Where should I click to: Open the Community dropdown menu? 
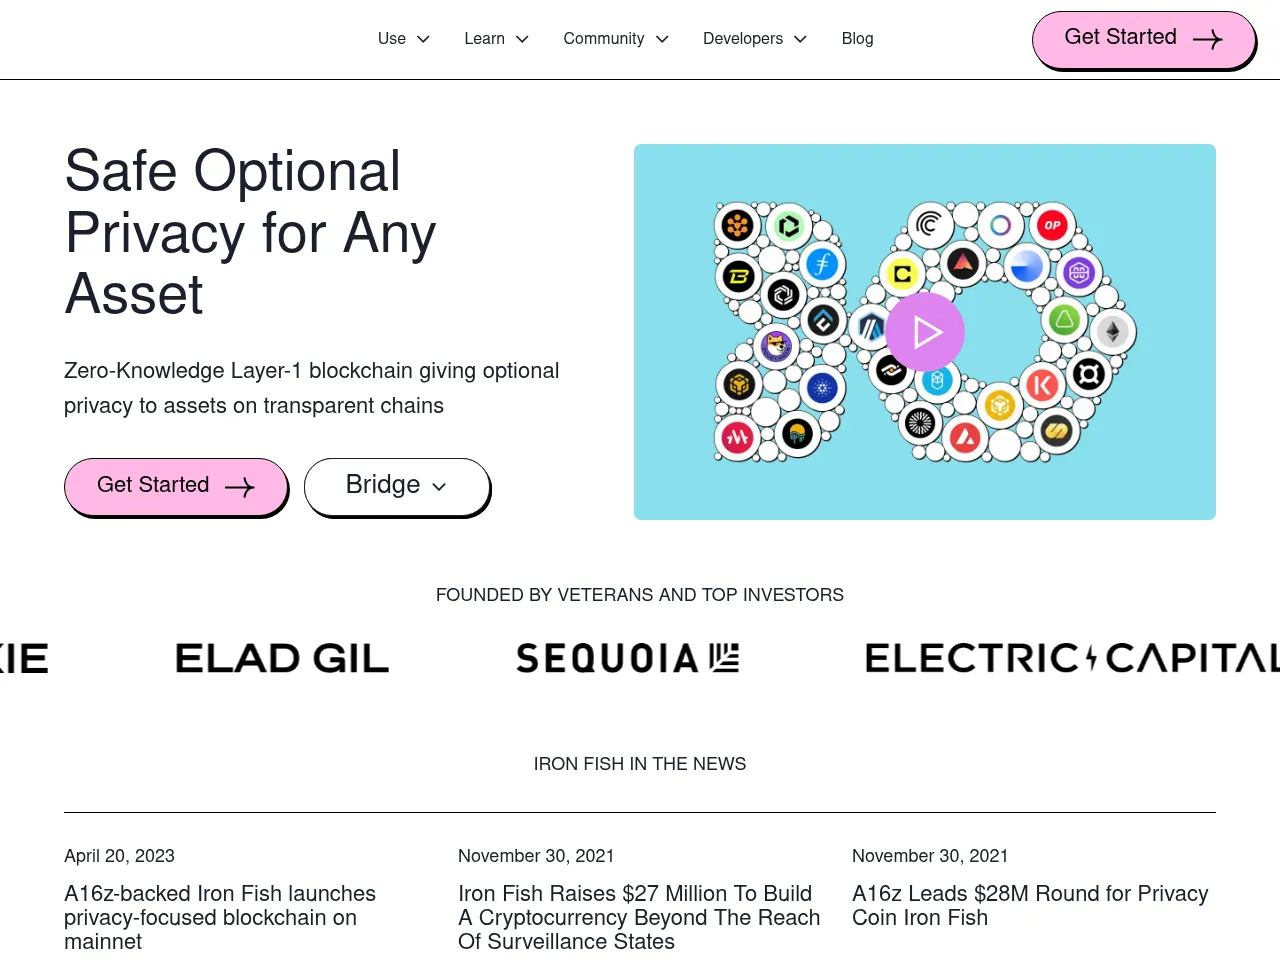pos(615,39)
